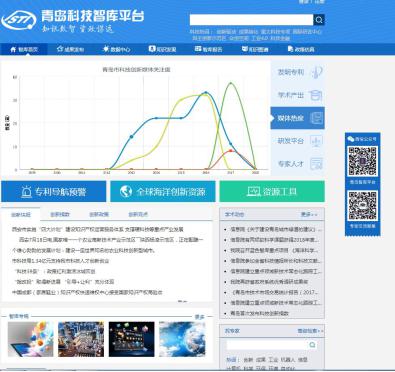Click the STI platform logo

click(19, 20)
